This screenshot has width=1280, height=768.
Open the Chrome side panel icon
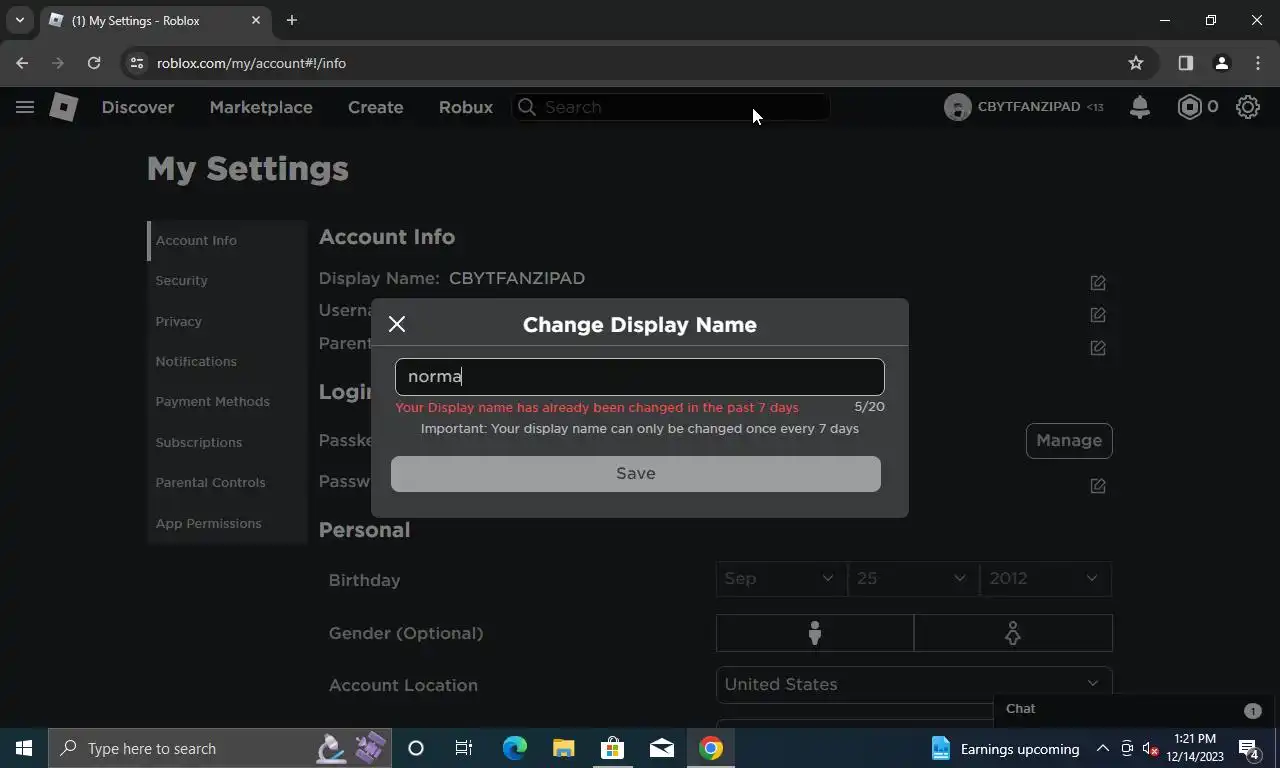pyautogui.click(x=1186, y=63)
